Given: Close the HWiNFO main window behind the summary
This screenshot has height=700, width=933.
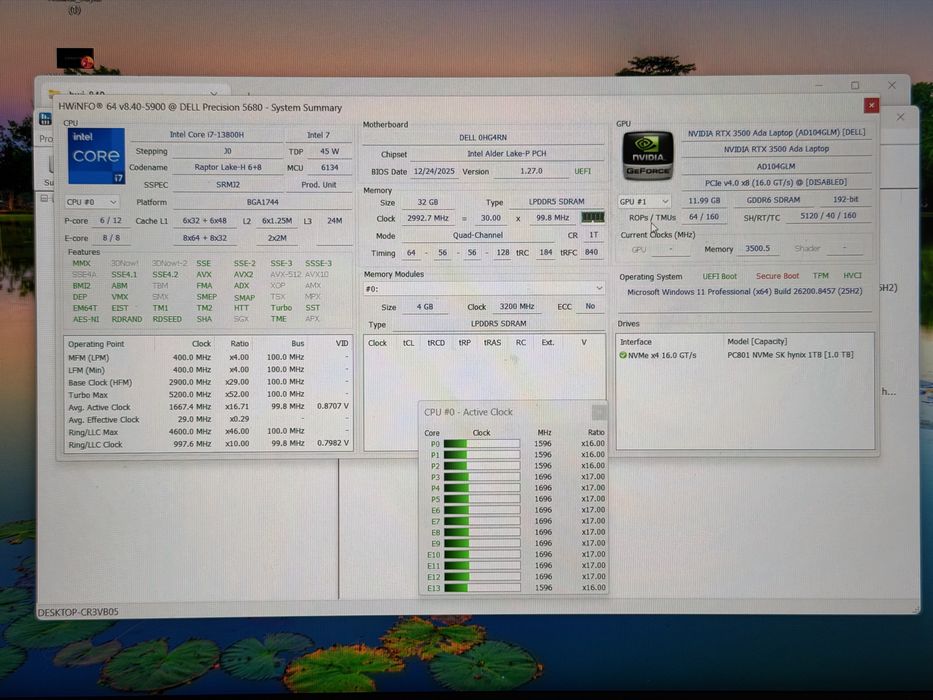Looking at the screenshot, I should click(x=900, y=117).
